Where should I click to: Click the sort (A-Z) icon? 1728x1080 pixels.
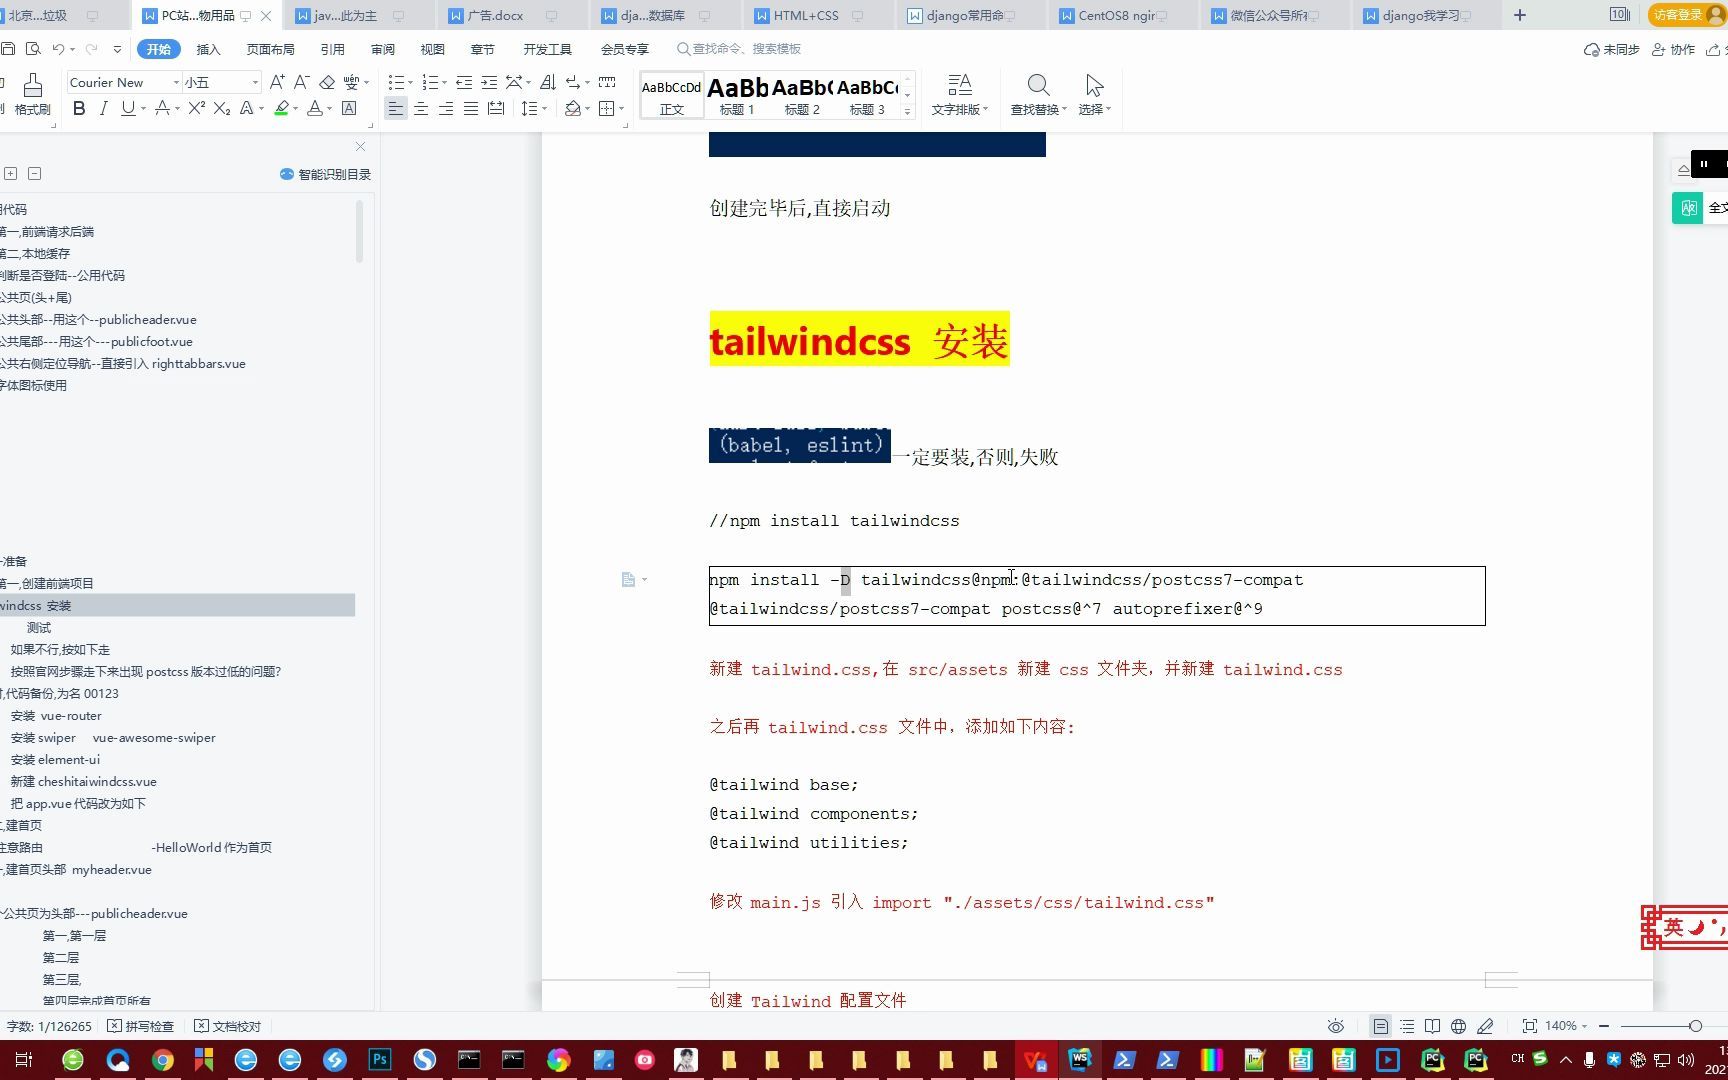coord(547,82)
